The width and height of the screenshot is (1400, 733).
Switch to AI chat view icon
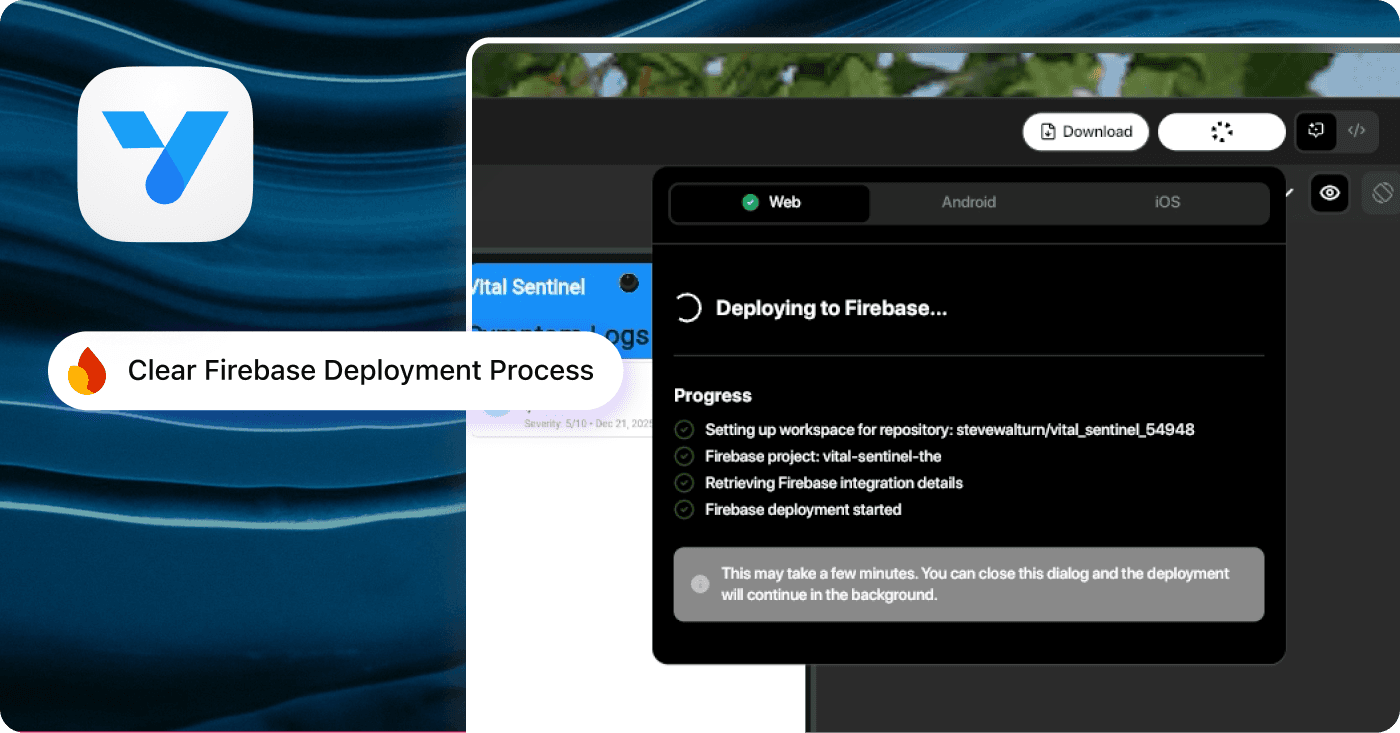tap(1316, 130)
